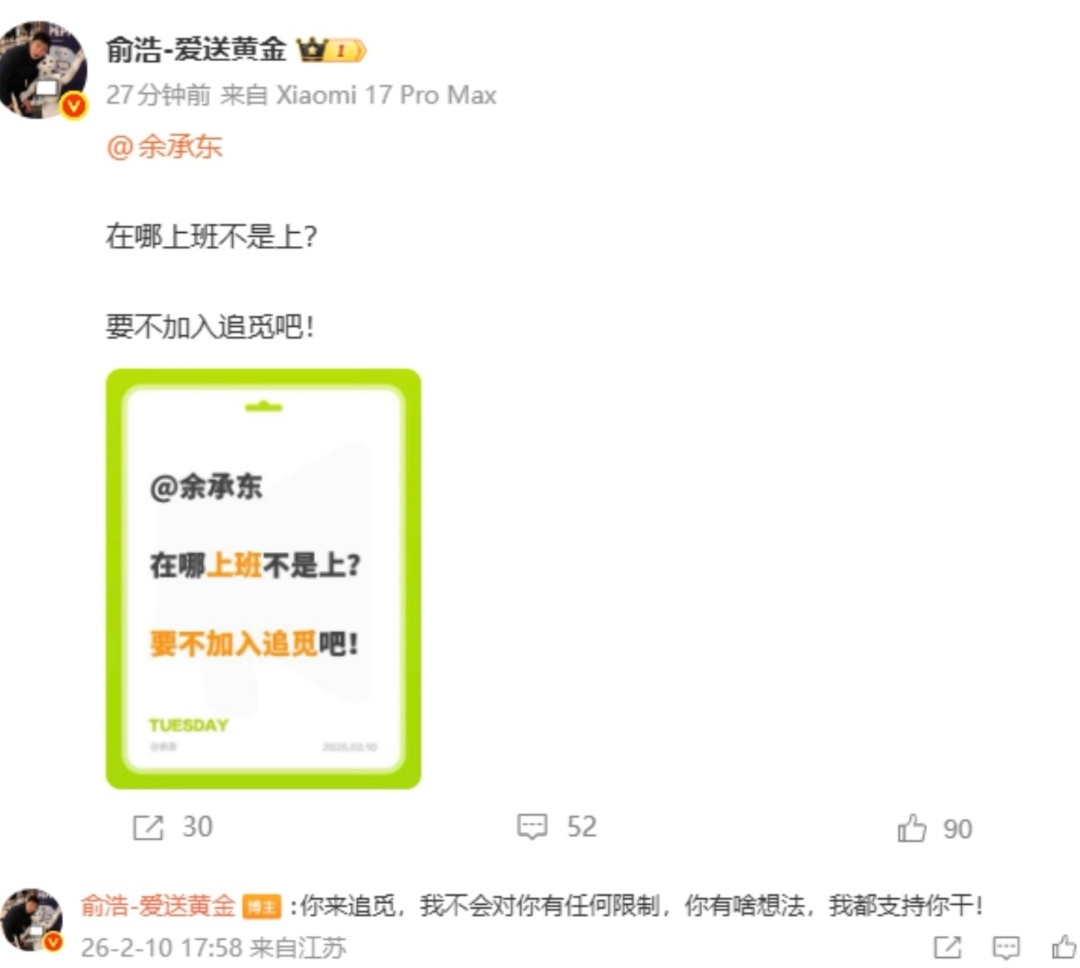Screen dimensions: 1080x968
Task: Open commenter name 俞浩-爱送黄金 in reply
Action: [158, 906]
